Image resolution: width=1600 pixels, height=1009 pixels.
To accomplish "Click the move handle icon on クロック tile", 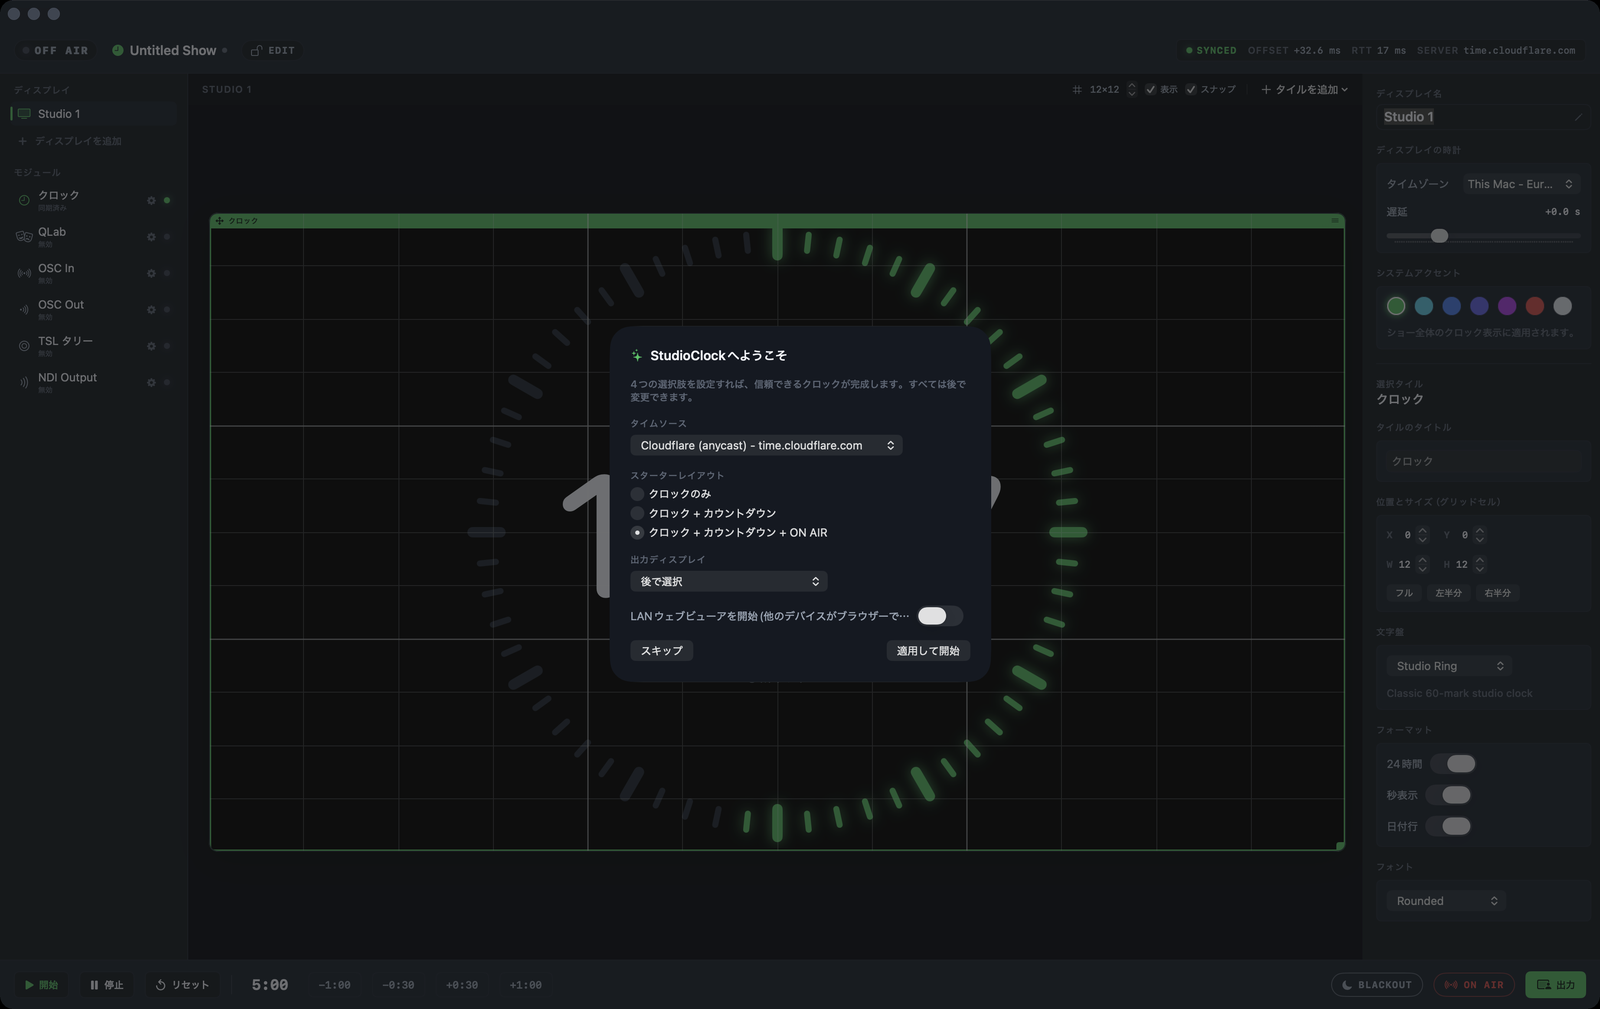I will coord(220,221).
